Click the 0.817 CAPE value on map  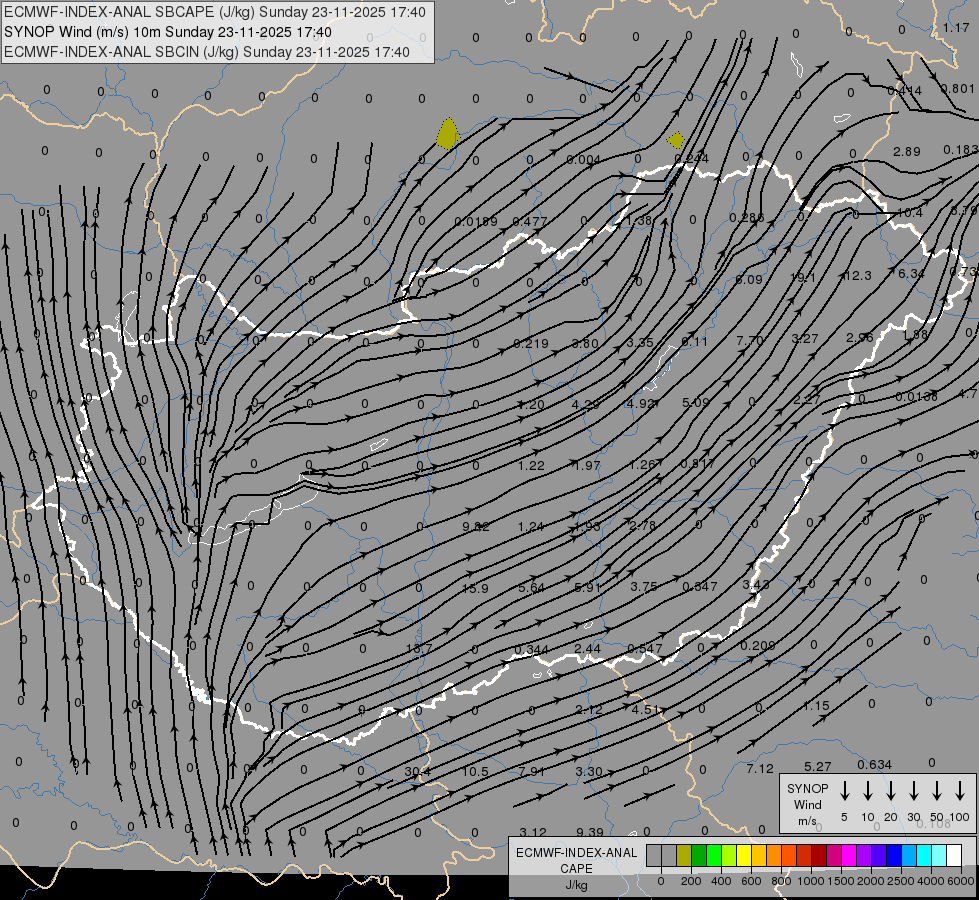click(697, 463)
